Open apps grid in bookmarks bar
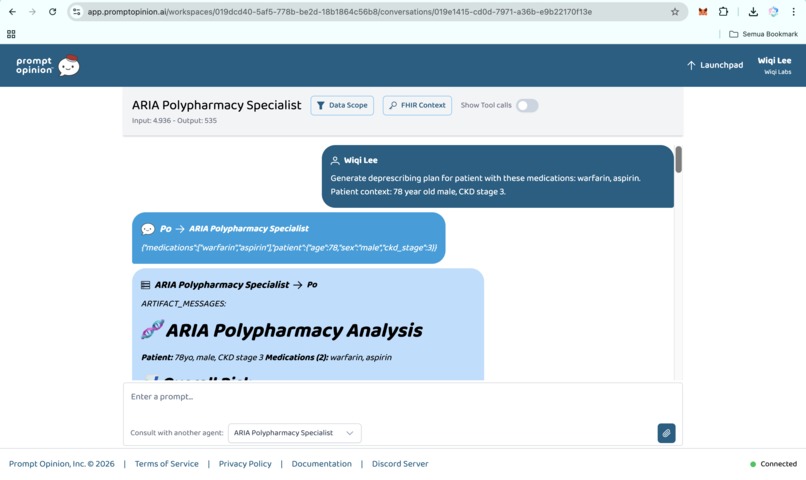 pyautogui.click(x=11, y=34)
